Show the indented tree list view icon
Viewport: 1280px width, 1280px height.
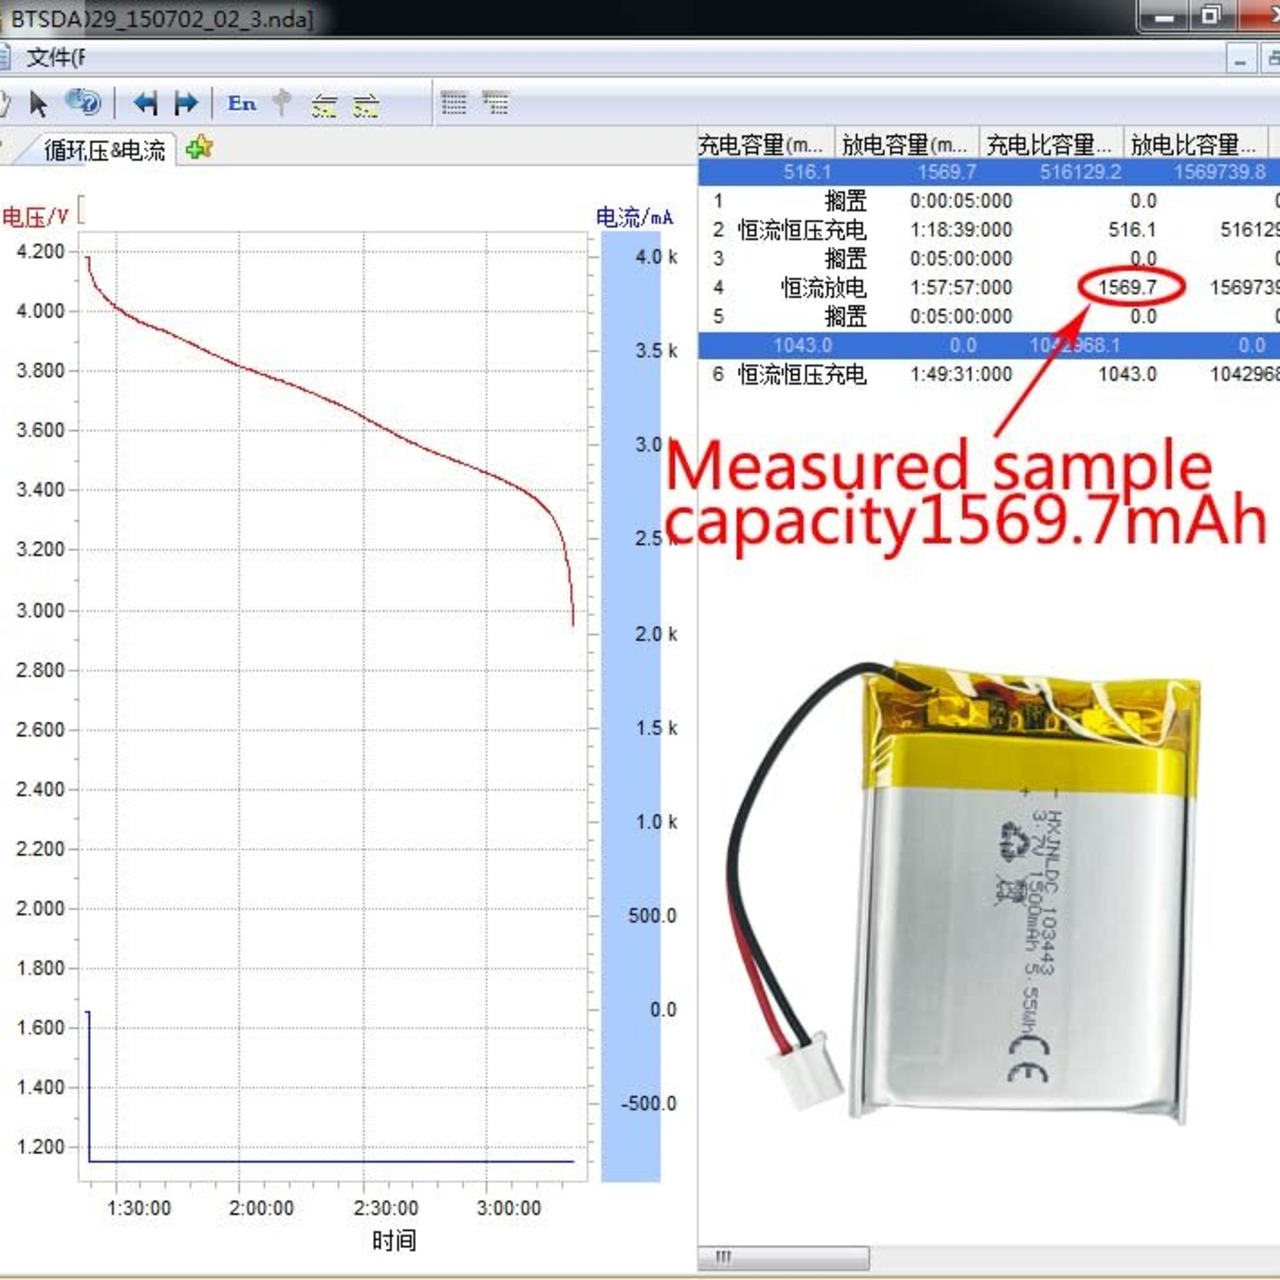(495, 103)
